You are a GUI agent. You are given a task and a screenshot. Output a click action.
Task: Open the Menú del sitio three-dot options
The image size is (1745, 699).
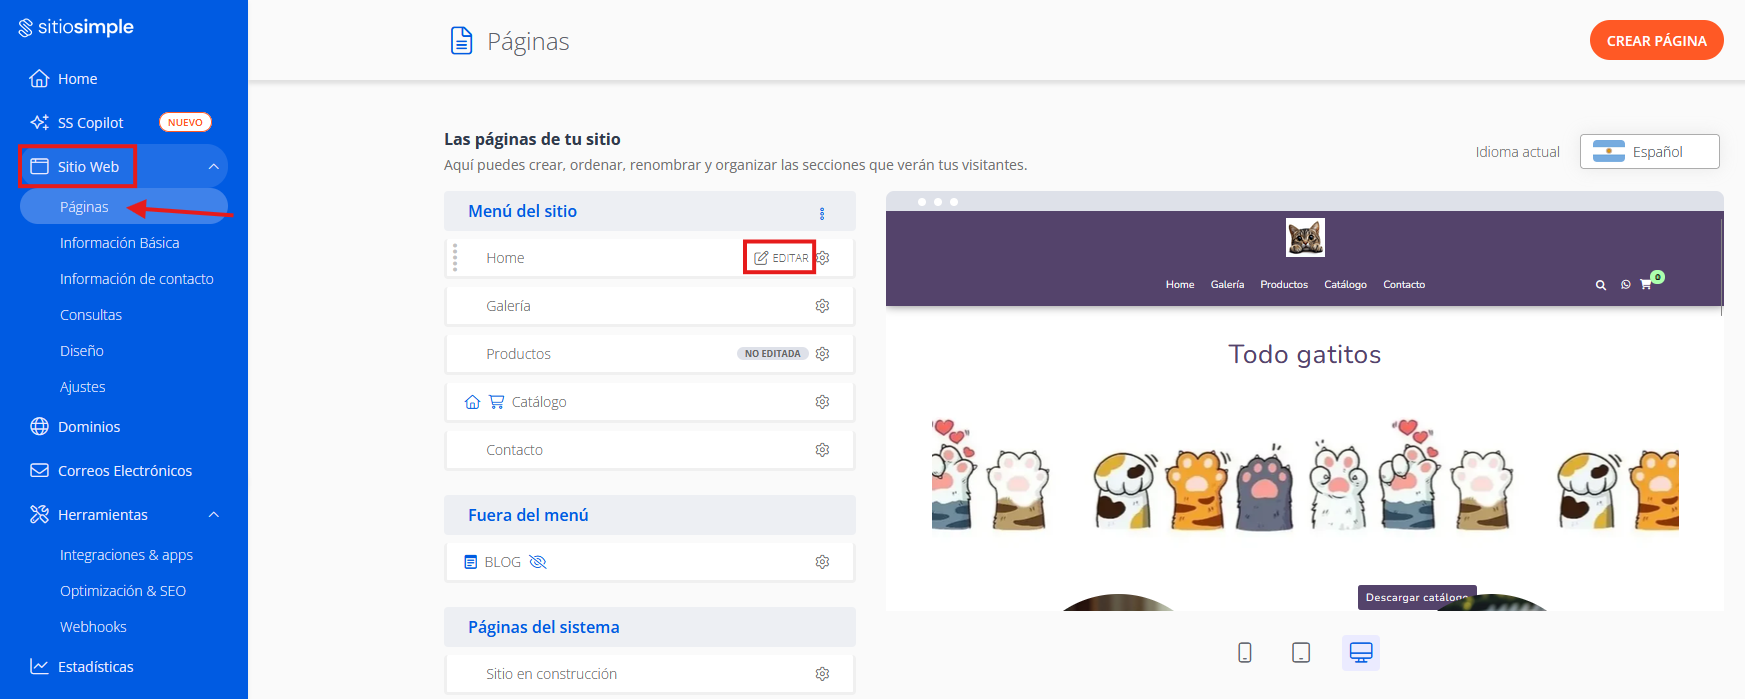[x=822, y=213]
